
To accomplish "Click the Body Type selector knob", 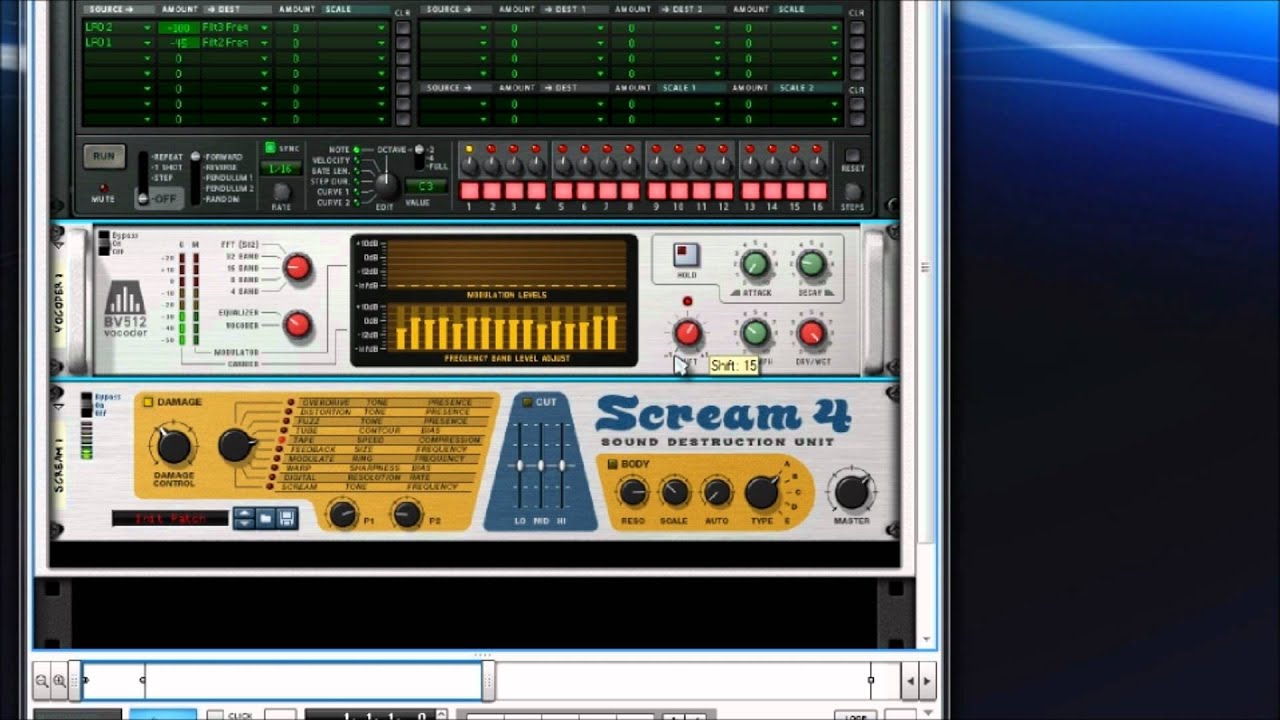I will pyautogui.click(x=761, y=491).
